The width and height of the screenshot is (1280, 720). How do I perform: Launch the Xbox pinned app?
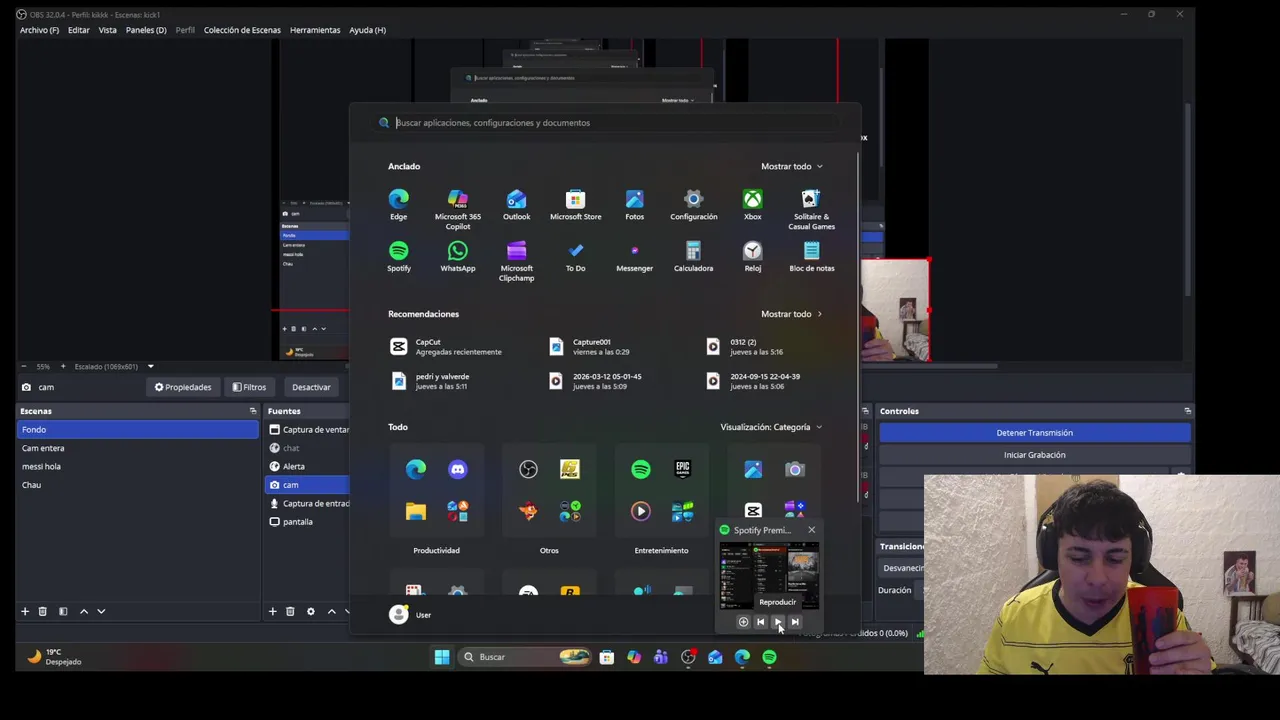click(x=752, y=204)
